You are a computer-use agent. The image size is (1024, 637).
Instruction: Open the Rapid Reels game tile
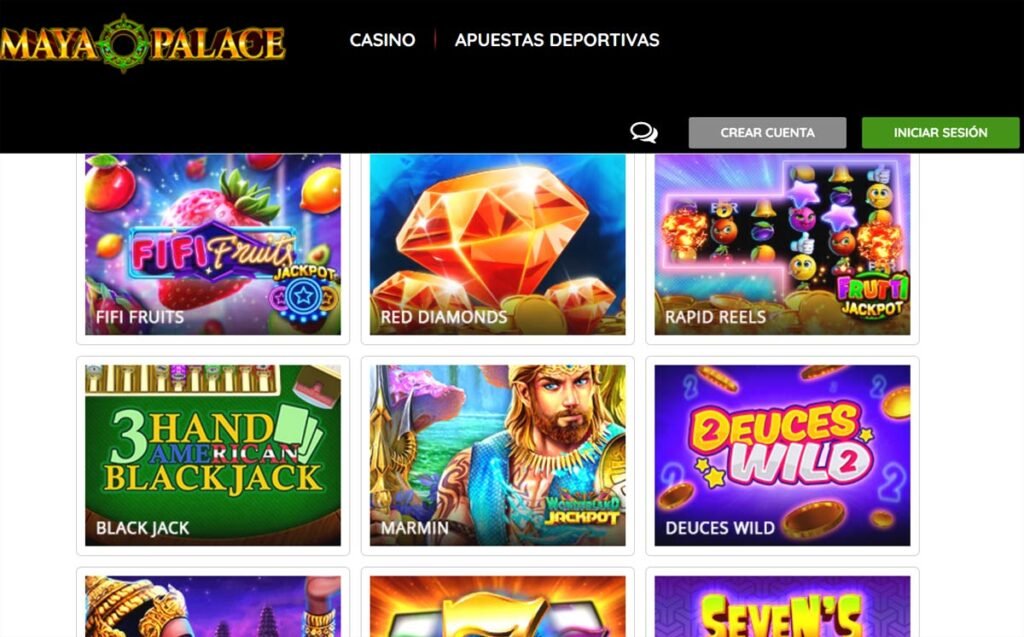click(782, 244)
